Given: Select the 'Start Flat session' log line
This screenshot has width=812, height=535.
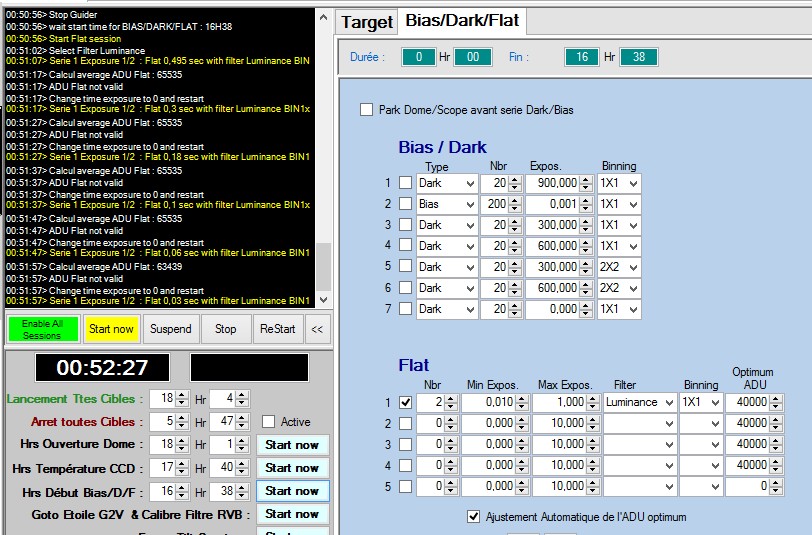Looking at the screenshot, I should pos(64,39).
